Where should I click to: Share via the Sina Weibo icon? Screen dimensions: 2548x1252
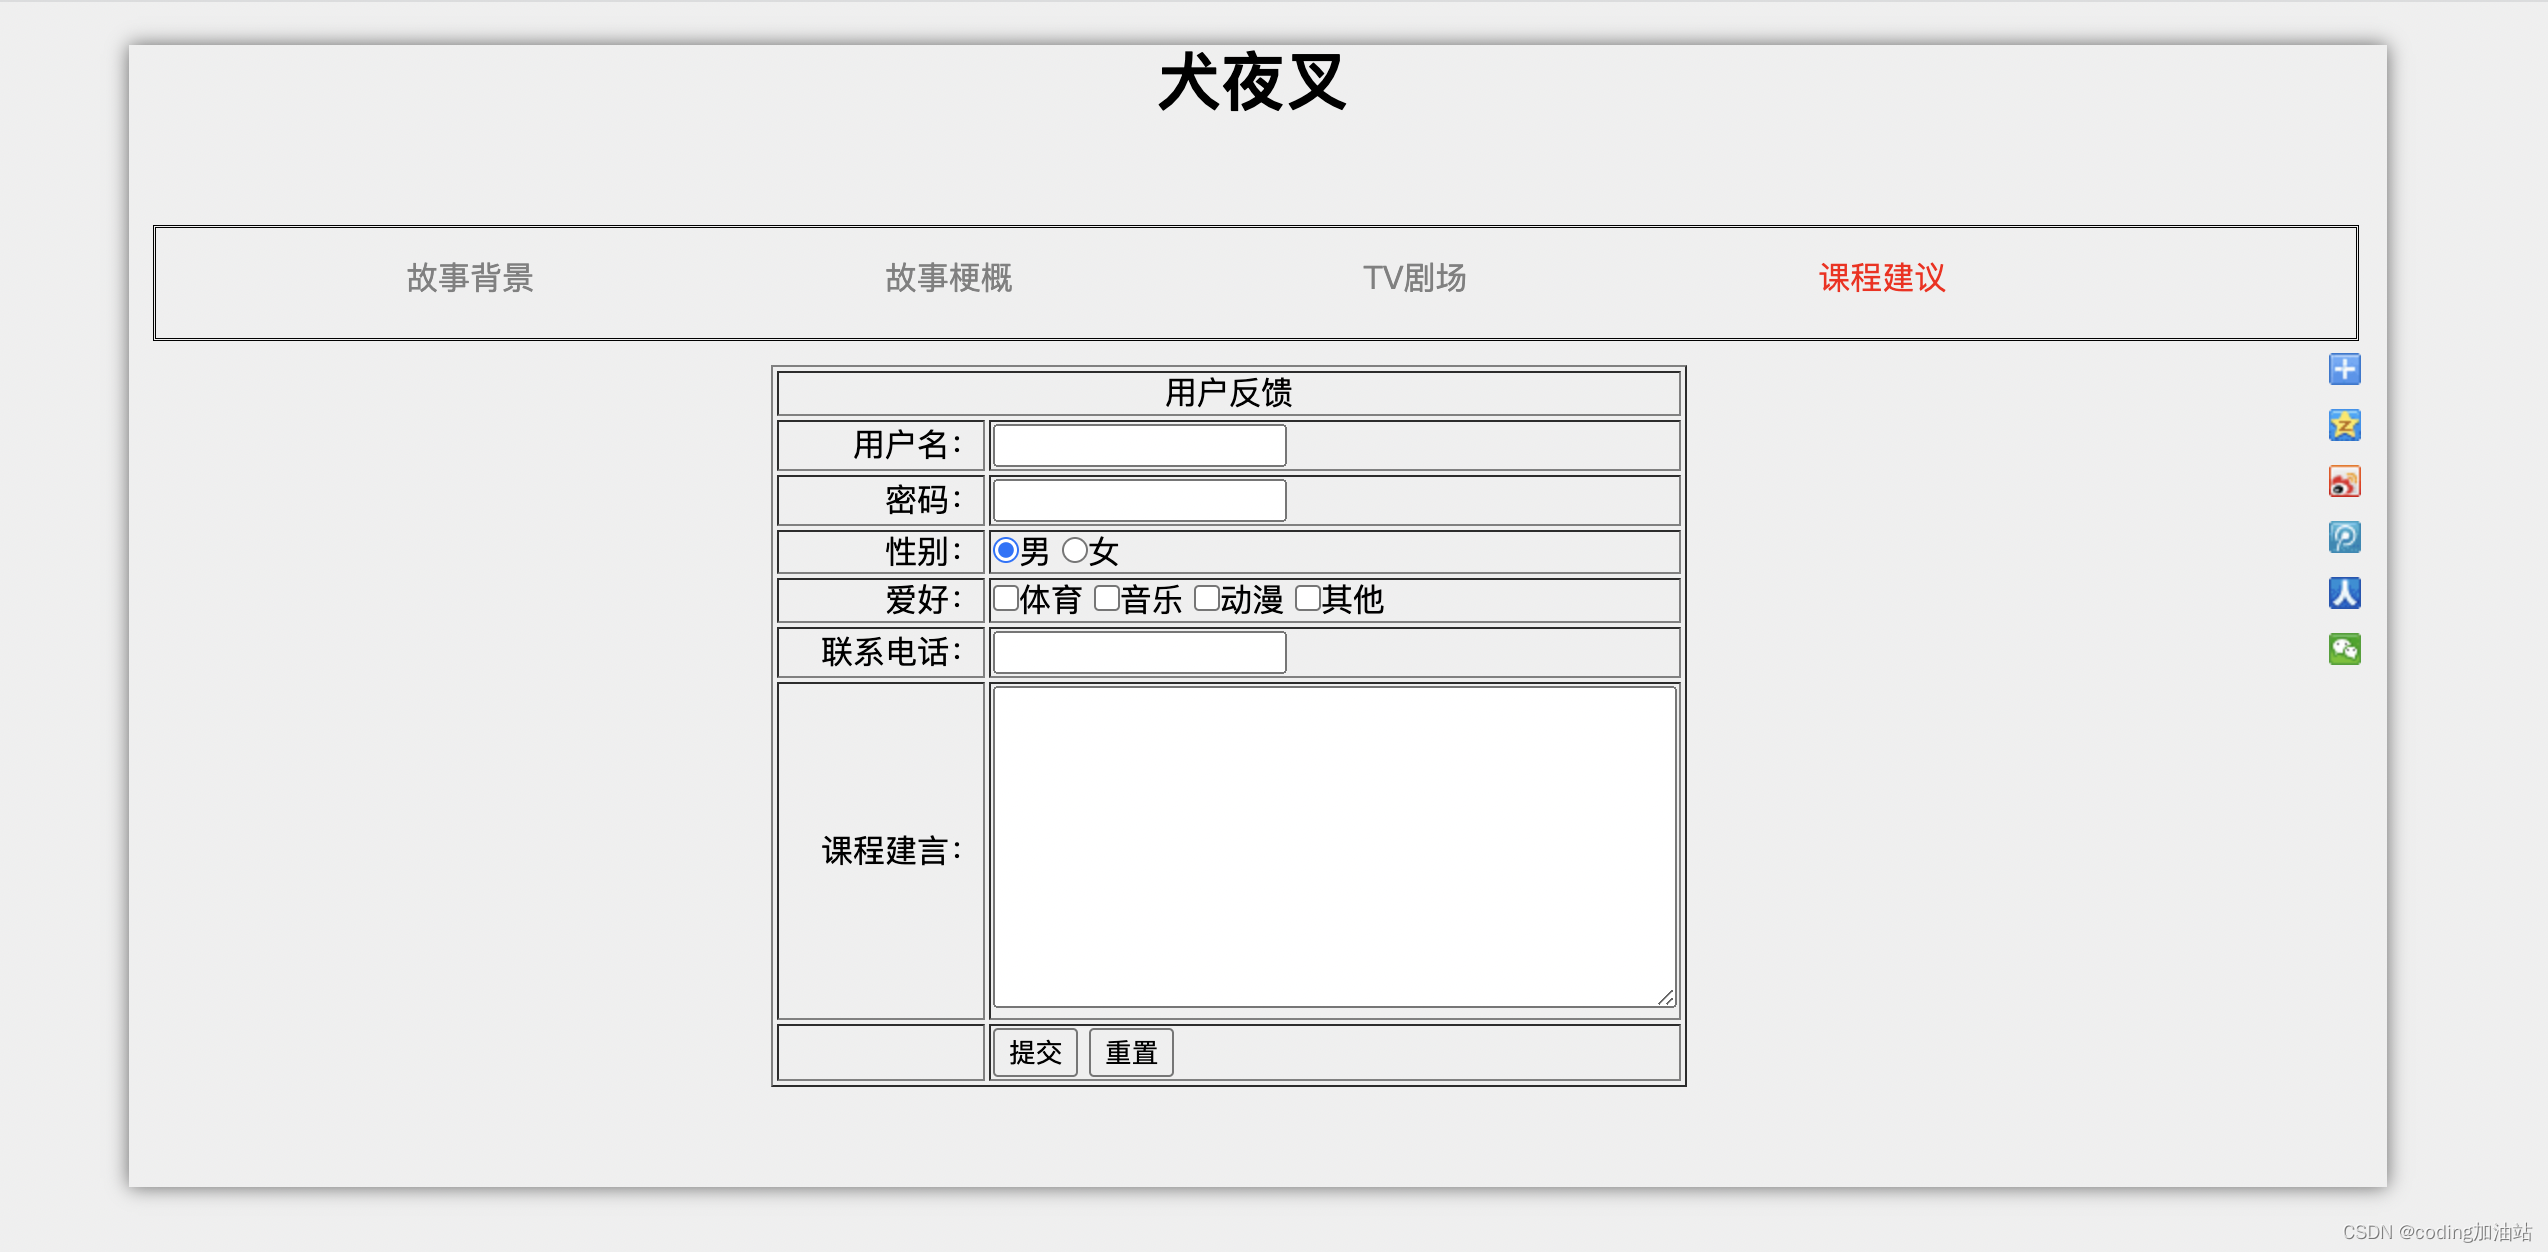2344,481
